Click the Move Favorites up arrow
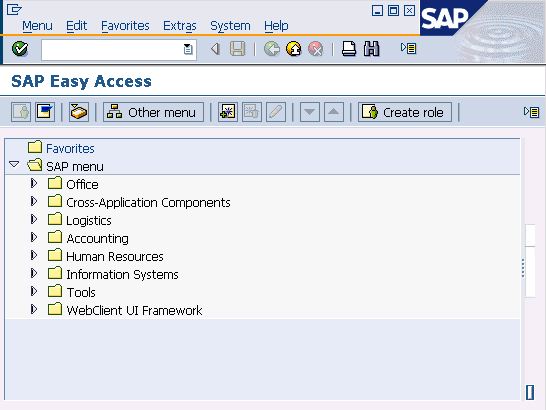The height and width of the screenshot is (410, 546). pos(334,112)
